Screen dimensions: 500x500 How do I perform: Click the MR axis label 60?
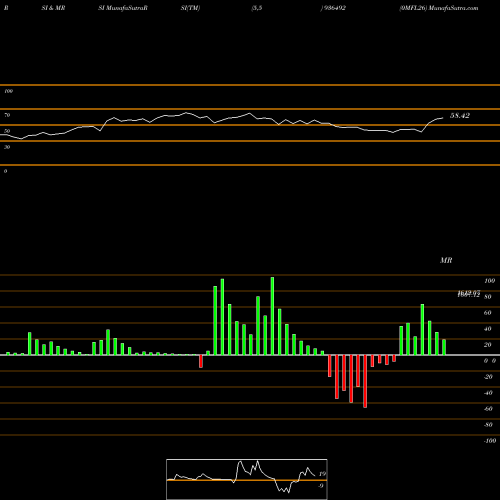point(488,313)
